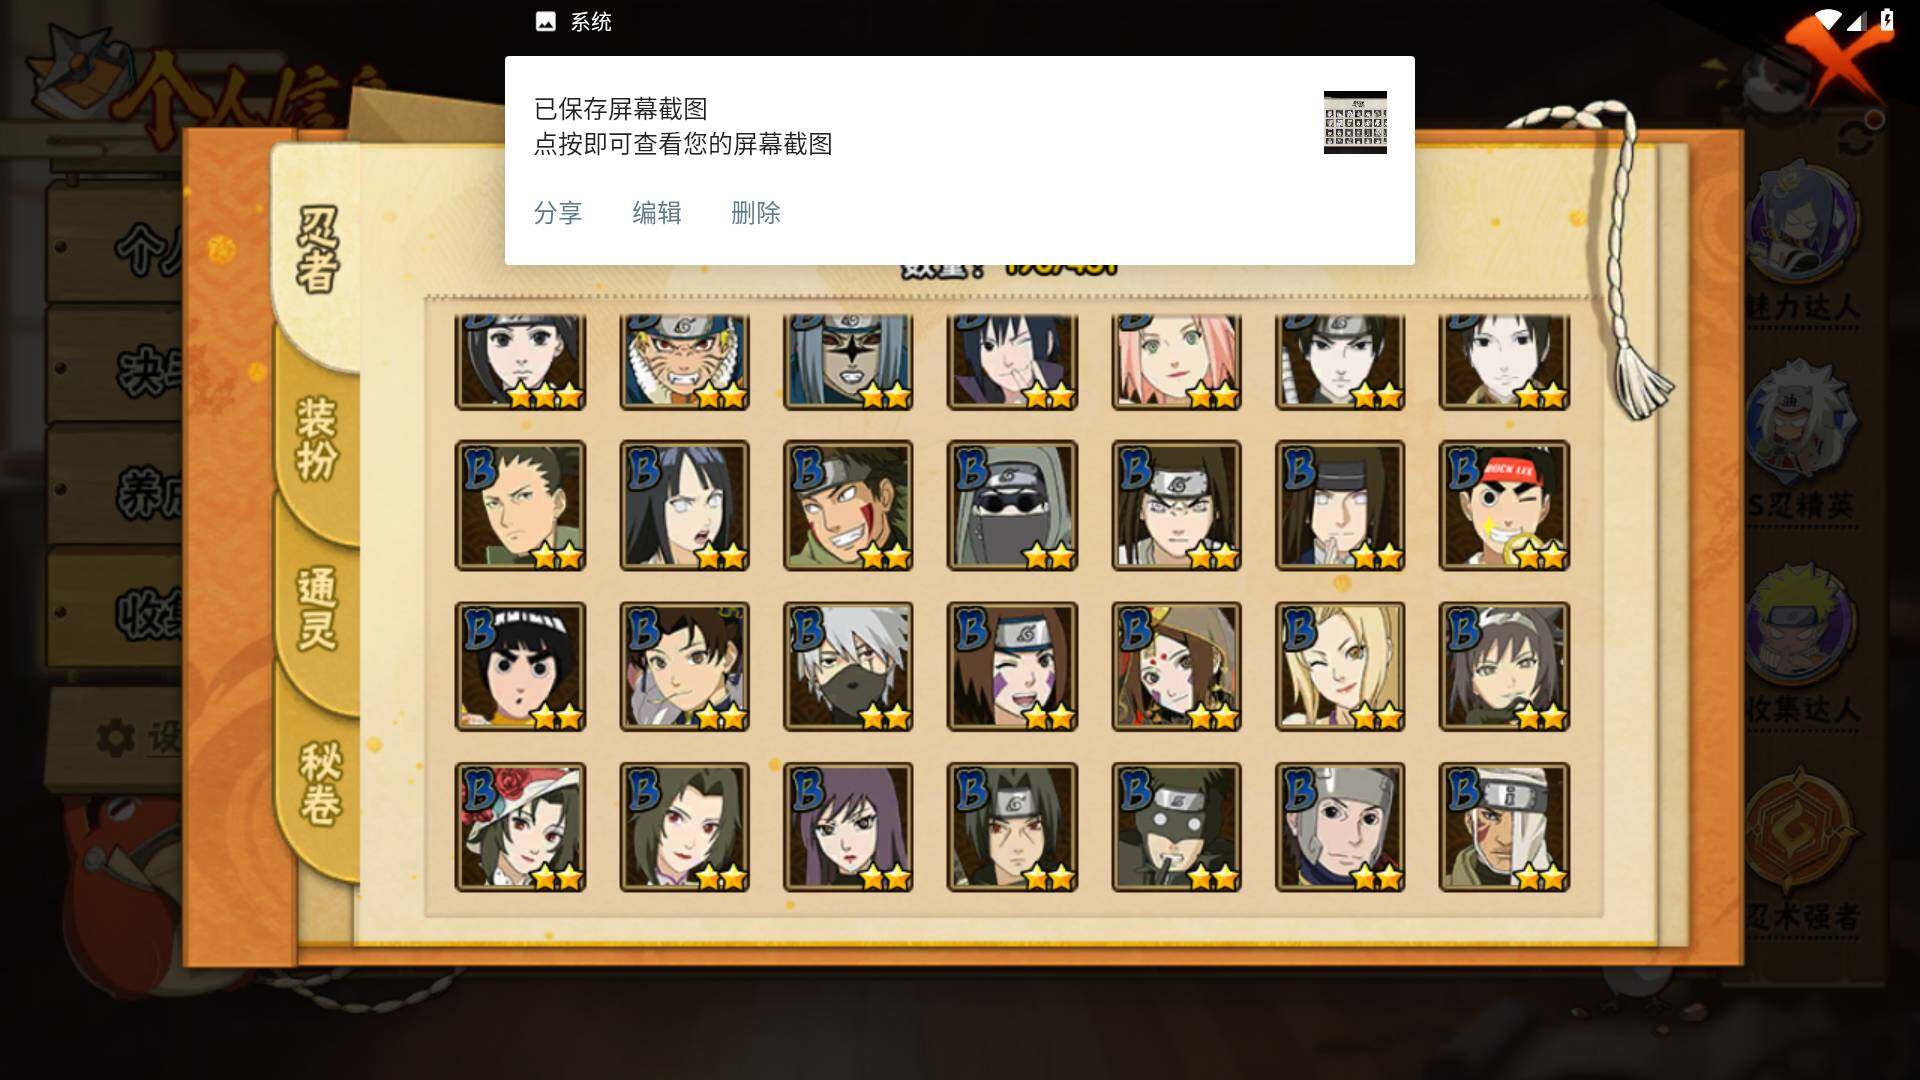Tap 编辑 in the screenshot notification
This screenshot has height=1080, width=1920.
657,213
